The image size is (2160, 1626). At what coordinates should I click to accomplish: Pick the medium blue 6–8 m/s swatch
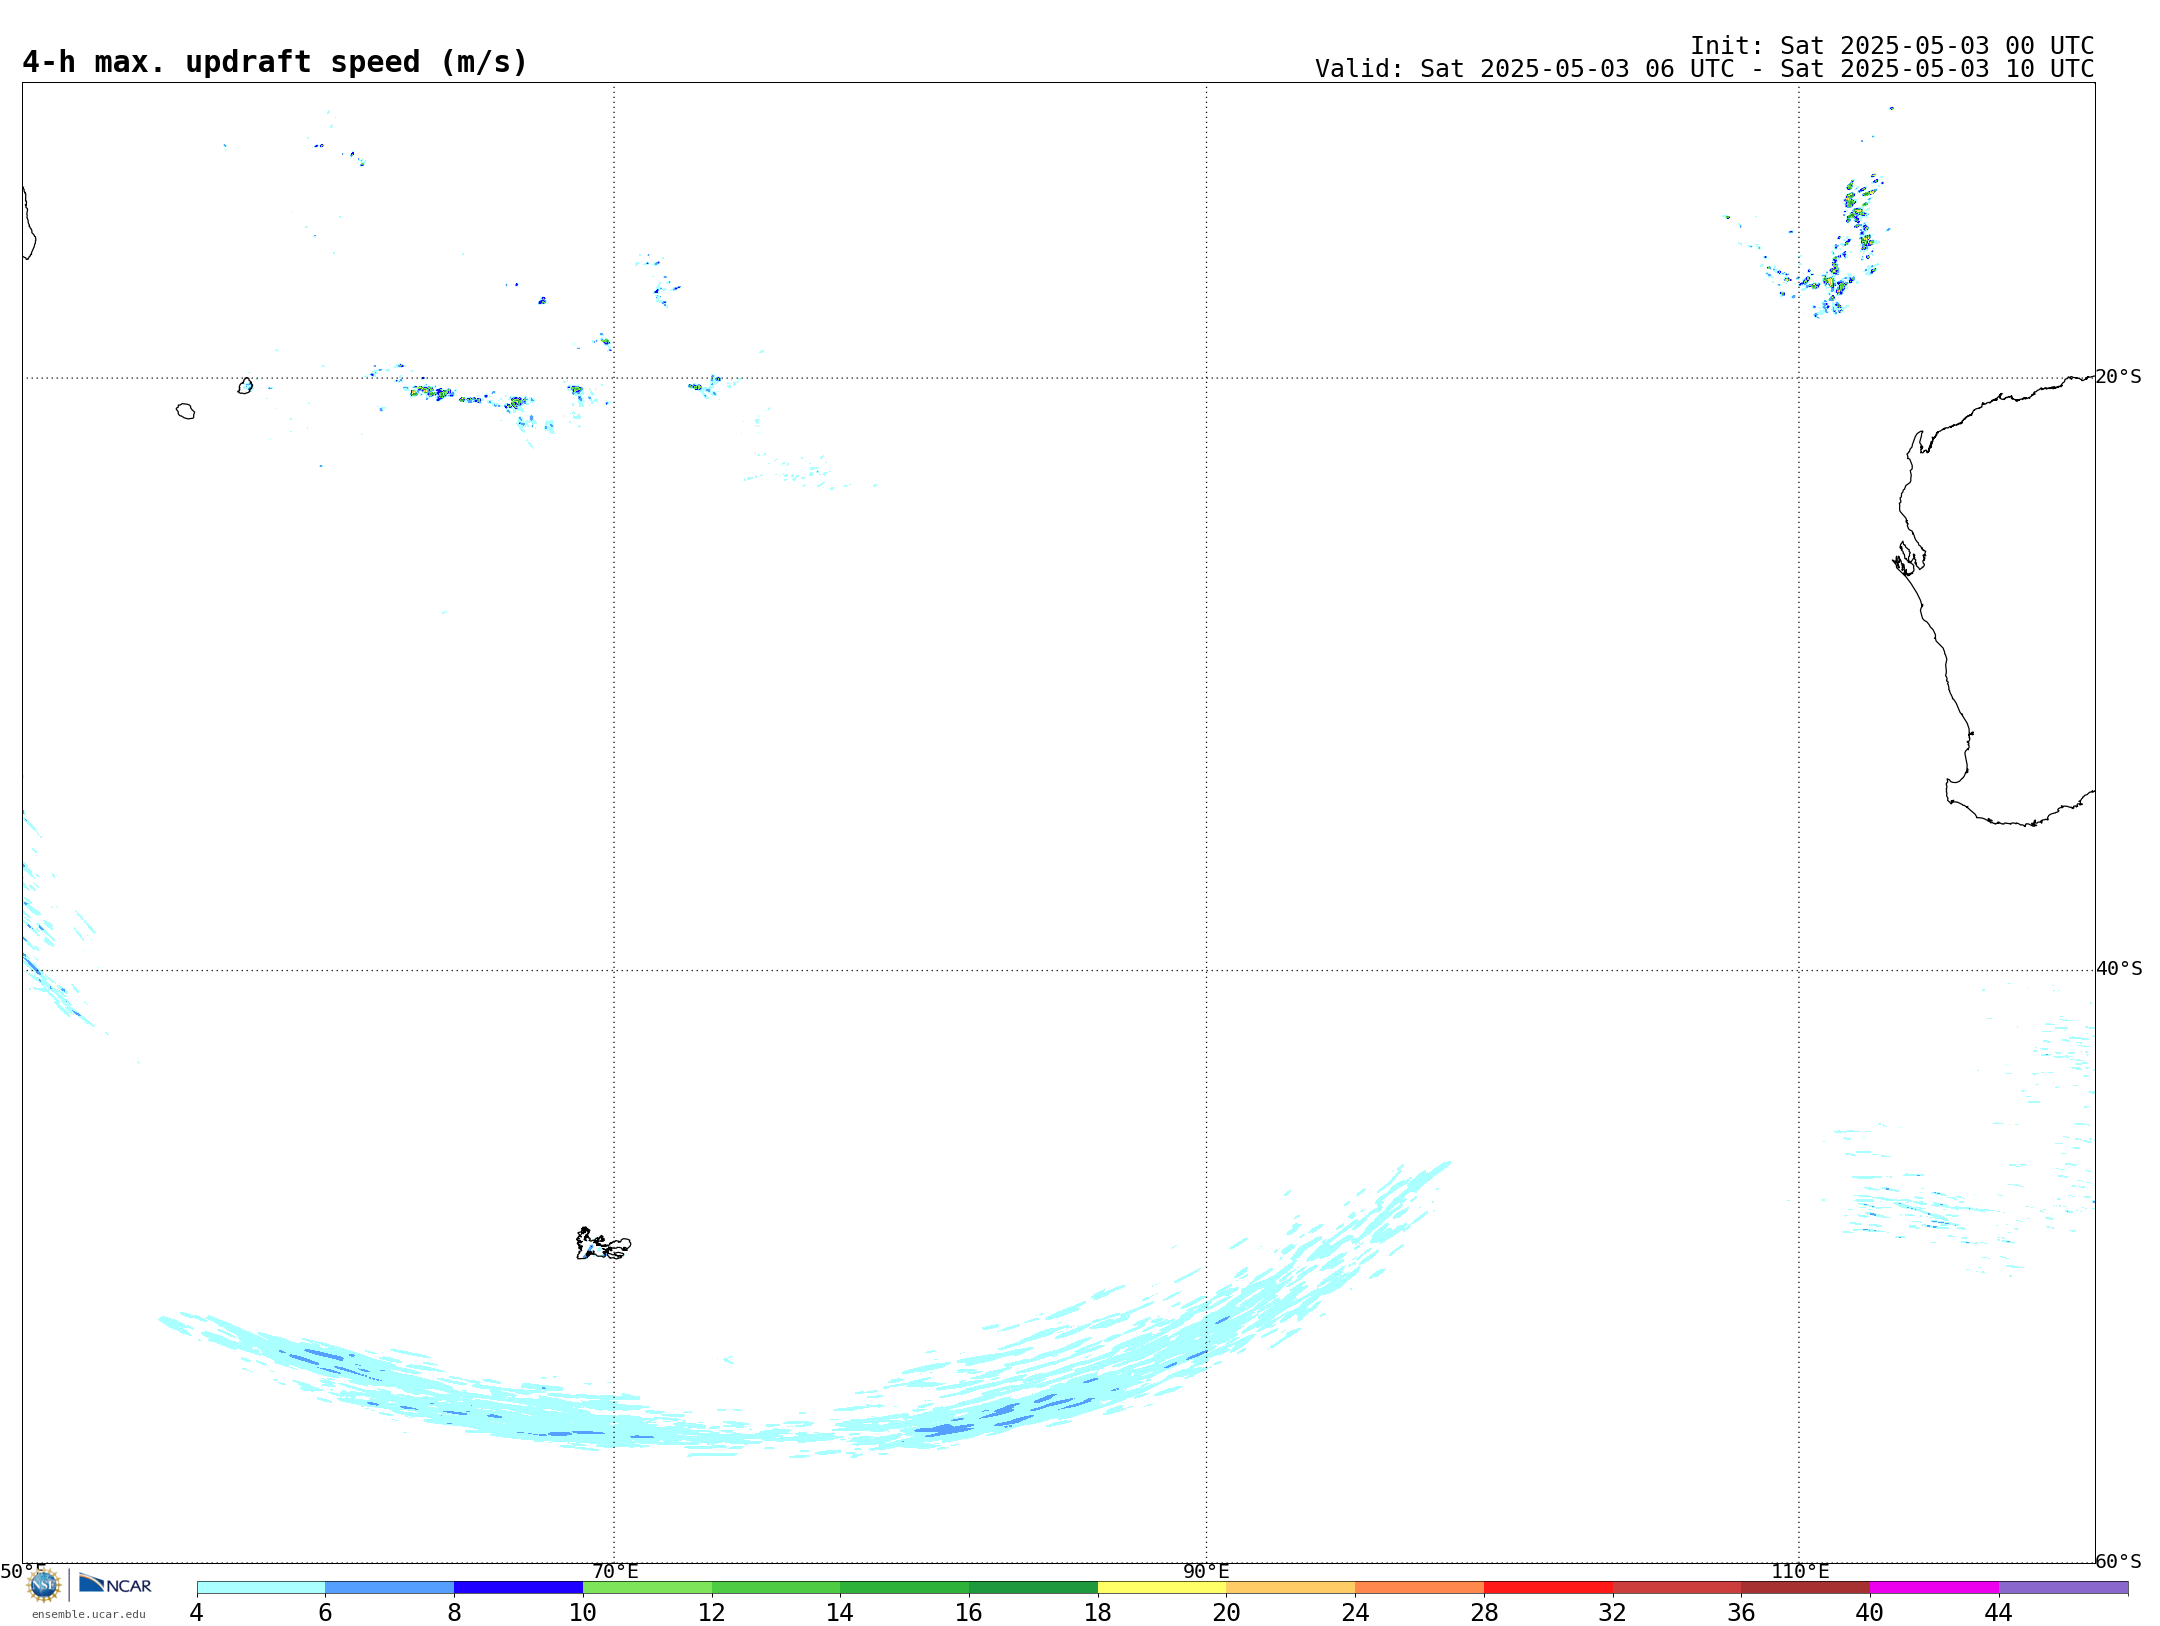[x=389, y=1587]
